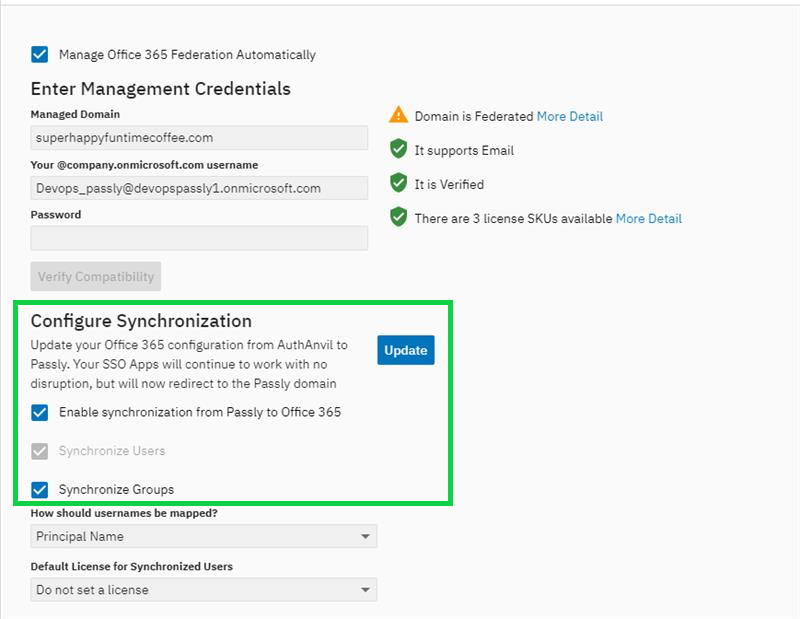Click the green shield beside It supports Email
Screen dimensions: 800x619
398,150
